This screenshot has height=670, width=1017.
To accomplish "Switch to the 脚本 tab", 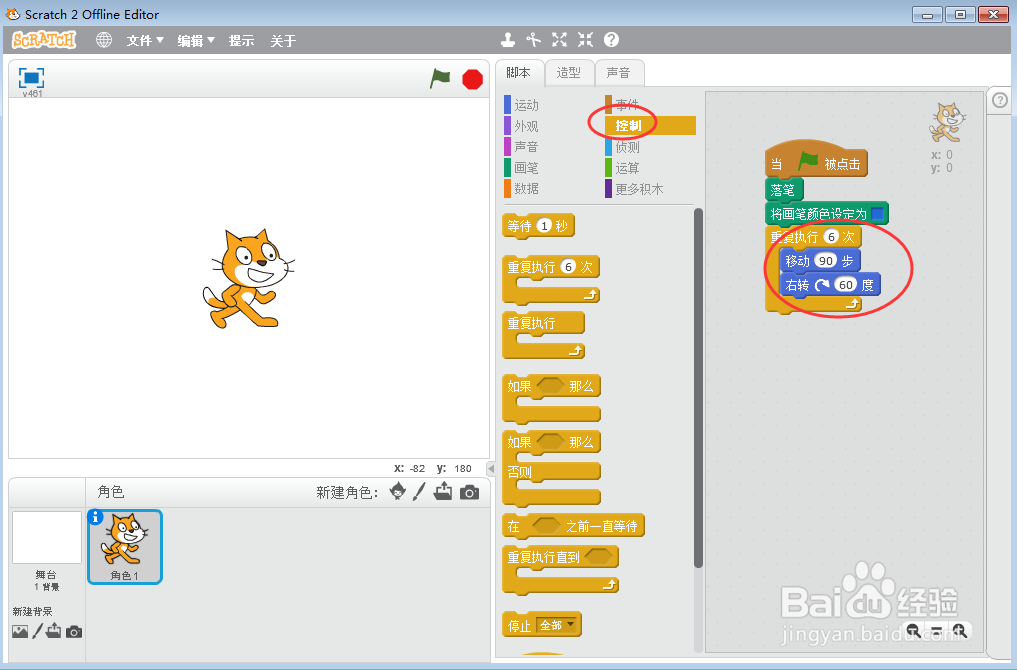I will 519,73.
